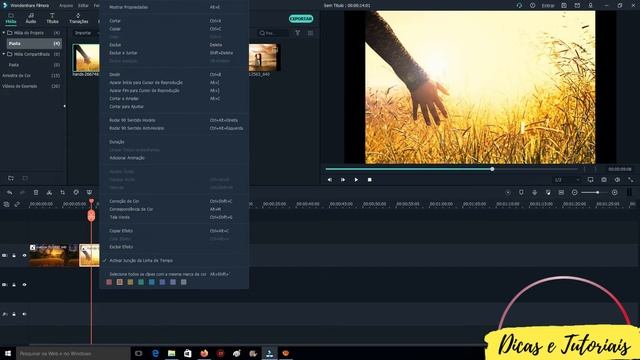640x360 pixels.
Task: Toggle the link chain icon left of ruler
Action: 17,204
